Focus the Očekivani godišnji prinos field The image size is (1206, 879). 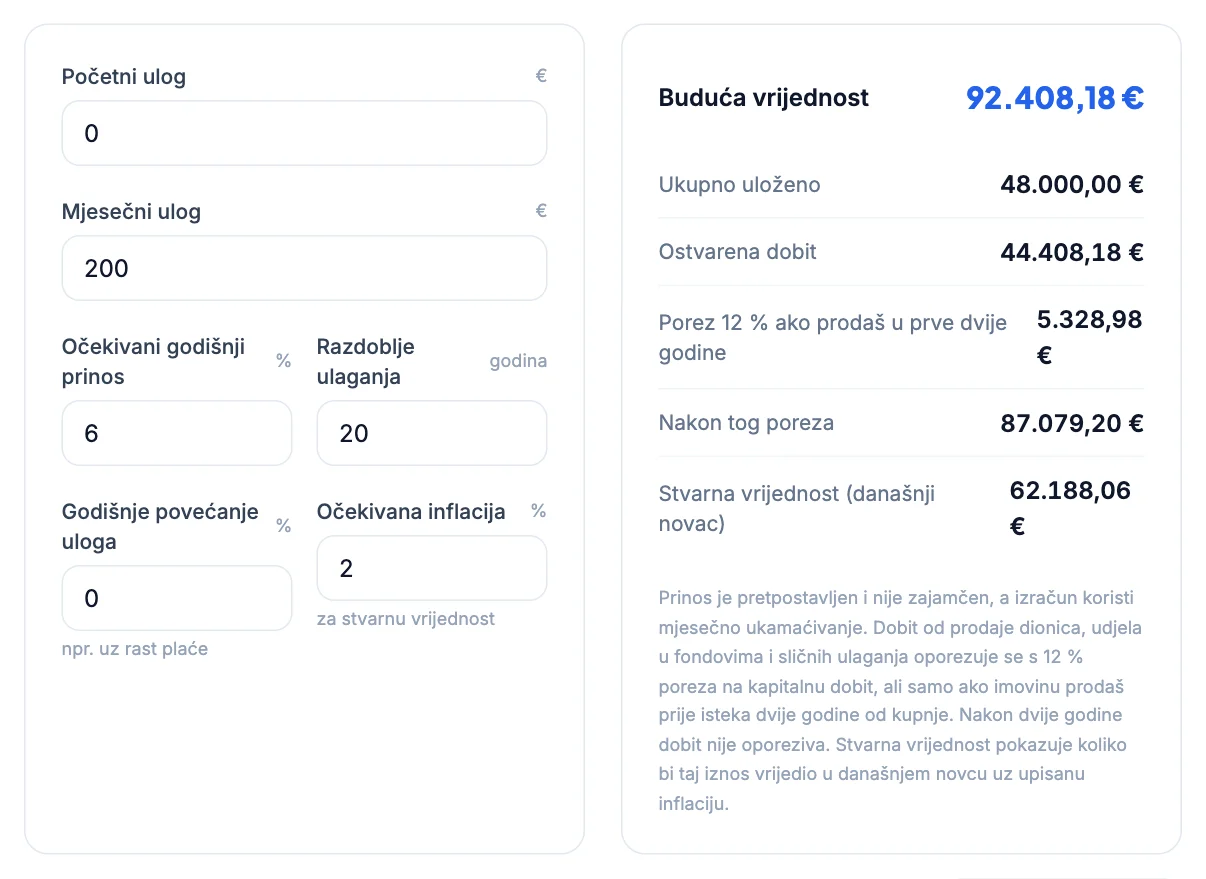[x=177, y=433]
